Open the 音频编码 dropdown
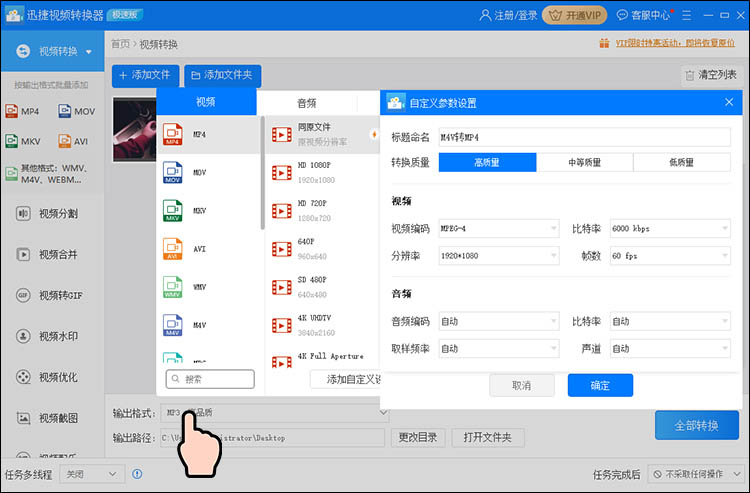750x493 pixels. (x=499, y=321)
